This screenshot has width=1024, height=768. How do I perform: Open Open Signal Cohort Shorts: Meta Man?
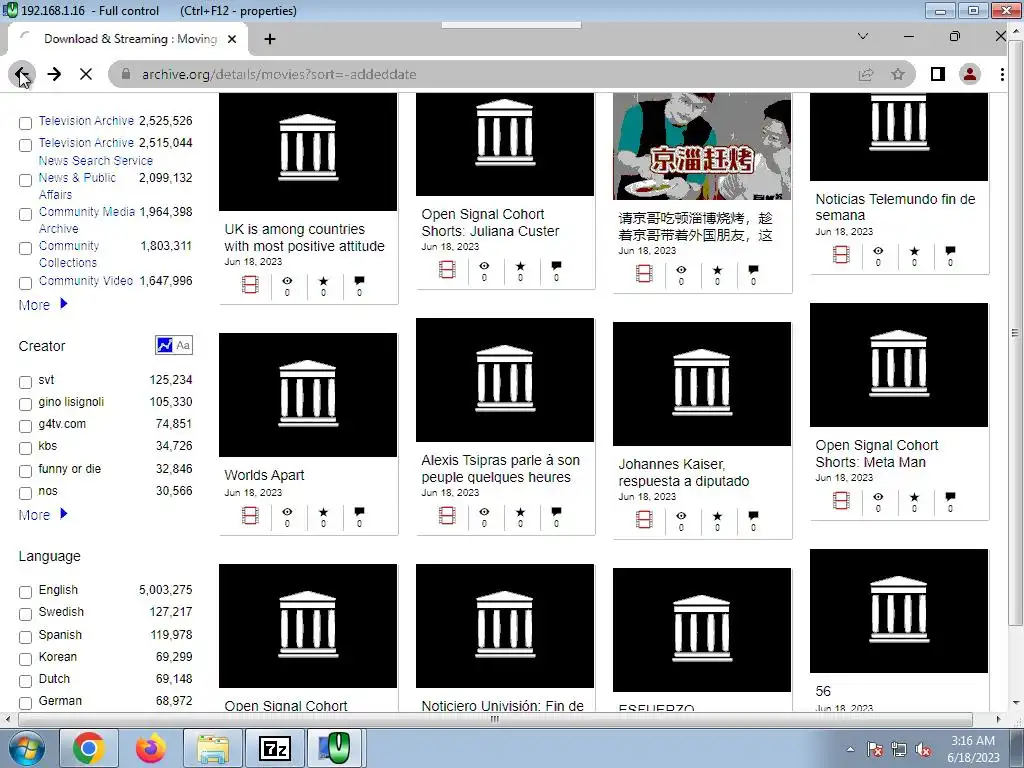point(876,453)
